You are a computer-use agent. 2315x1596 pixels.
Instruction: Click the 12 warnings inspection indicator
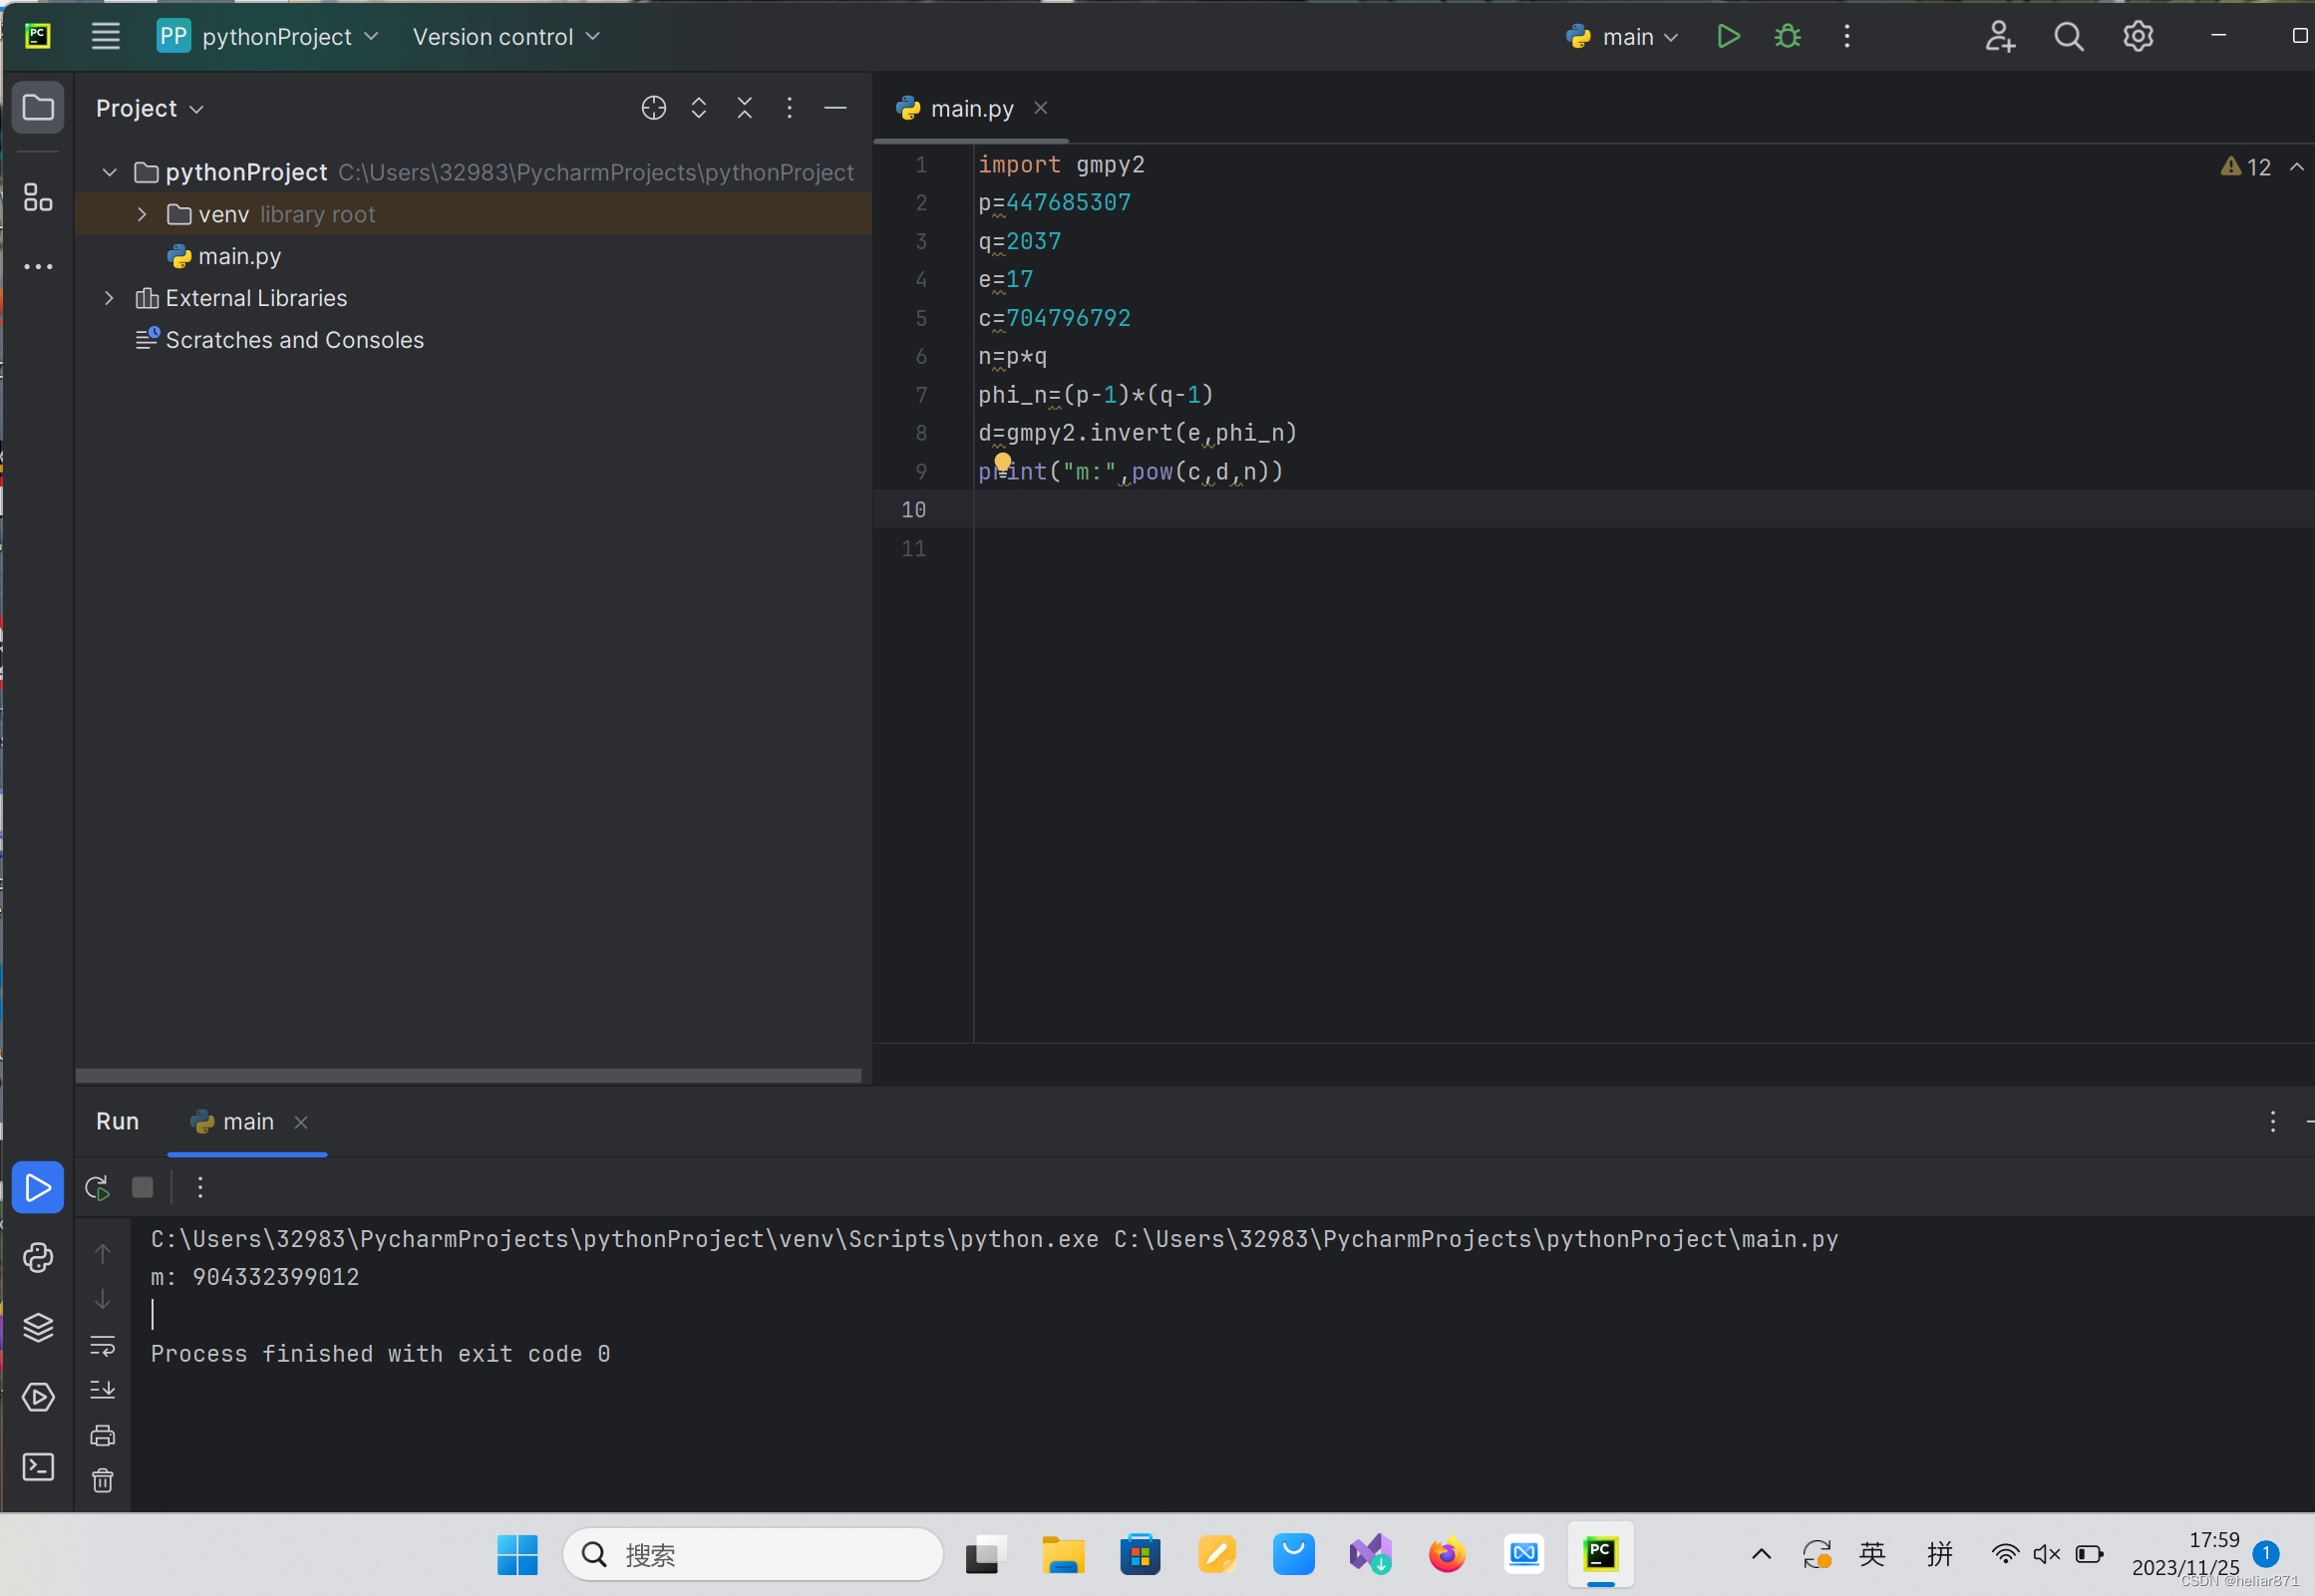click(x=2246, y=167)
